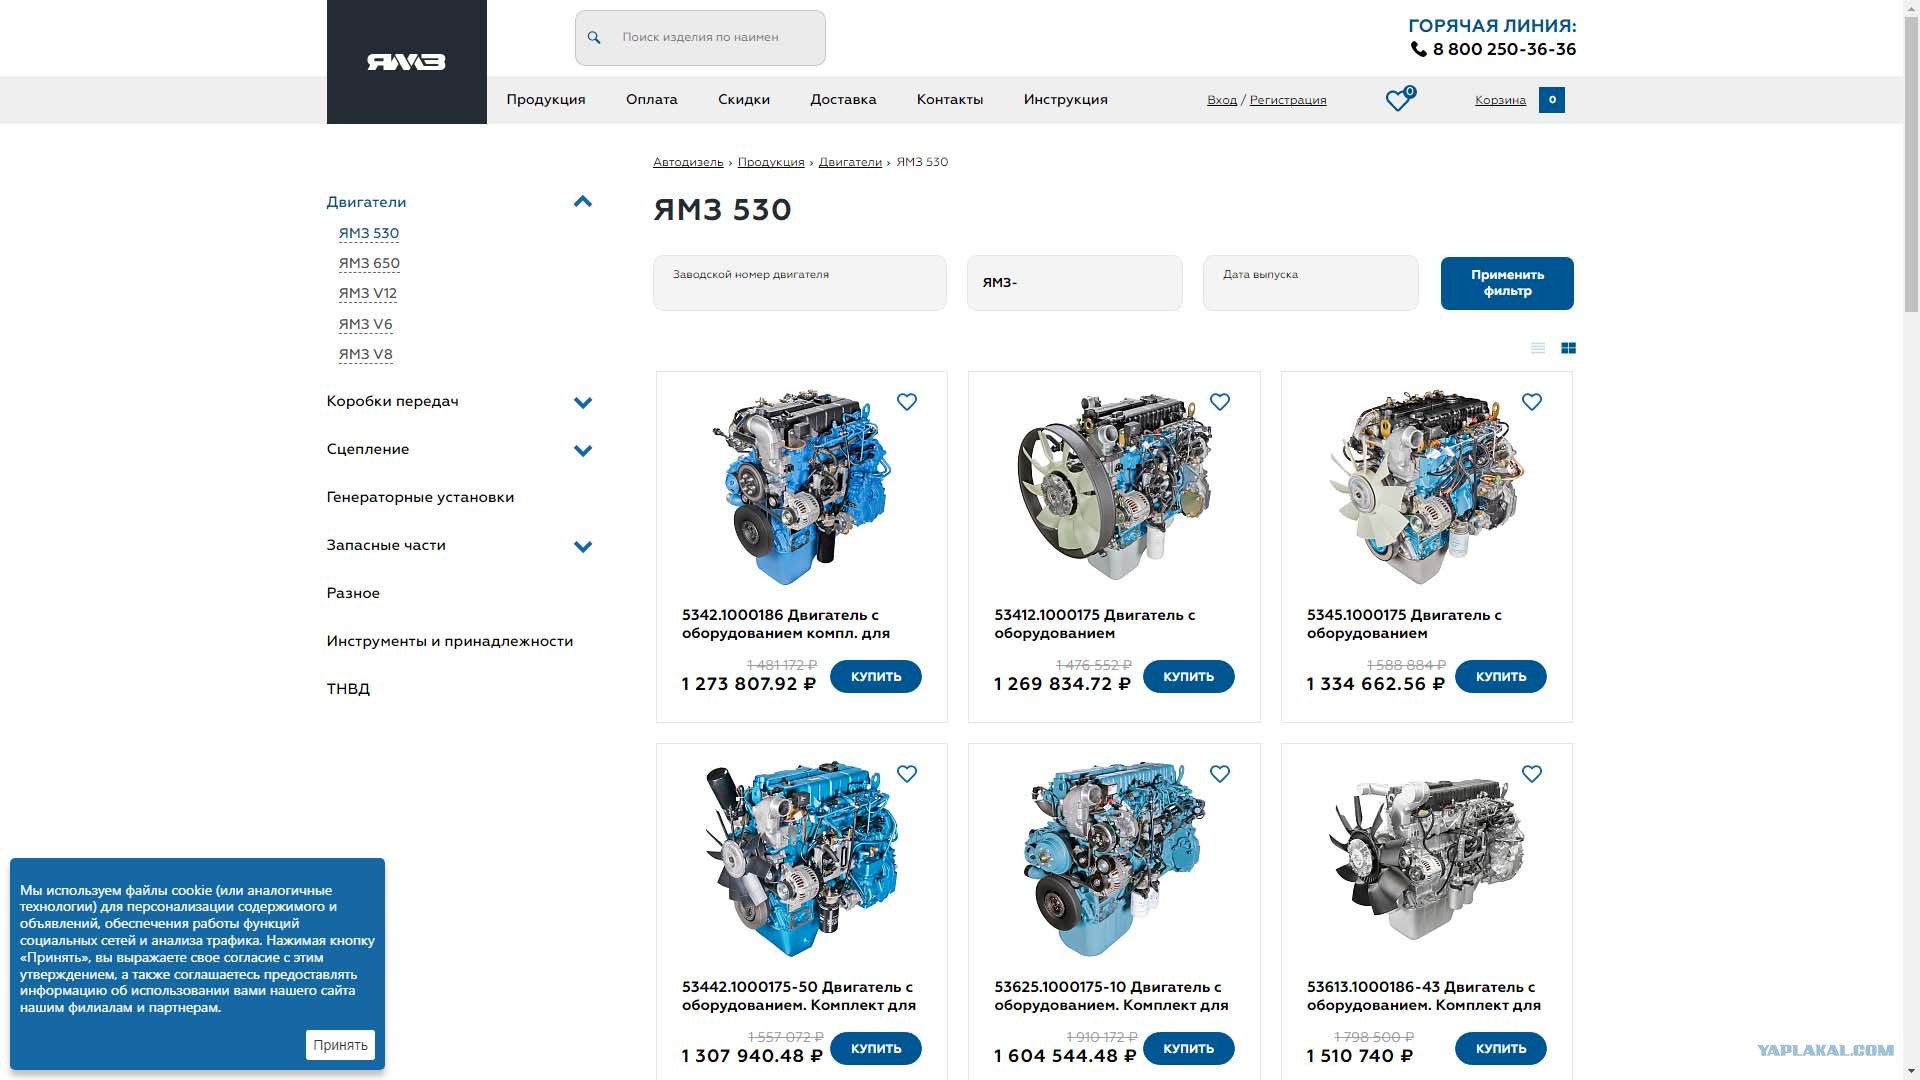Favorite the 53625.1000175-10 engine
Screen dimensions: 1920x1080
click(1220, 774)
